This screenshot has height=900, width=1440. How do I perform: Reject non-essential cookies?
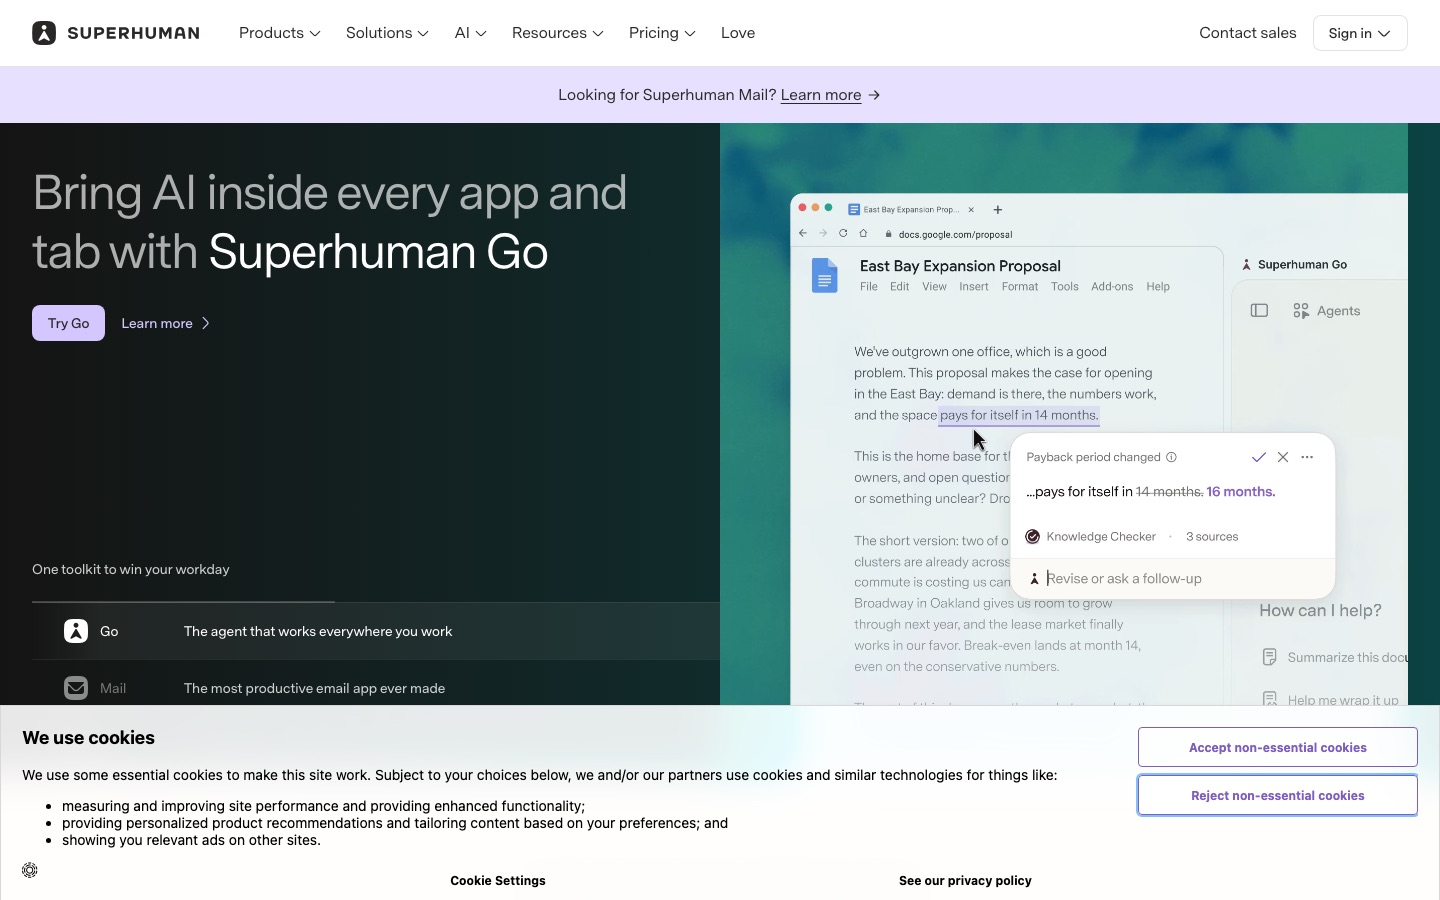click(1278, 795)
